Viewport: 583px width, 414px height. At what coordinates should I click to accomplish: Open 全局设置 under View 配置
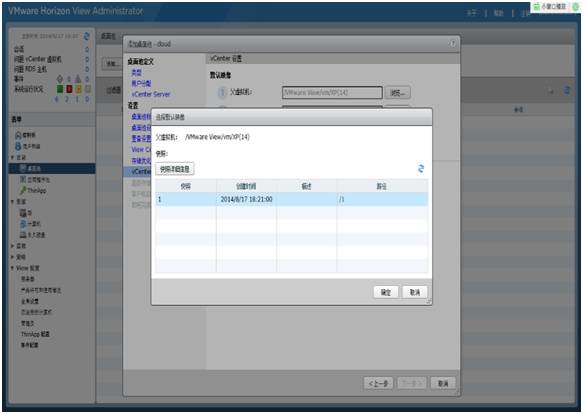[x=30, y=301]
